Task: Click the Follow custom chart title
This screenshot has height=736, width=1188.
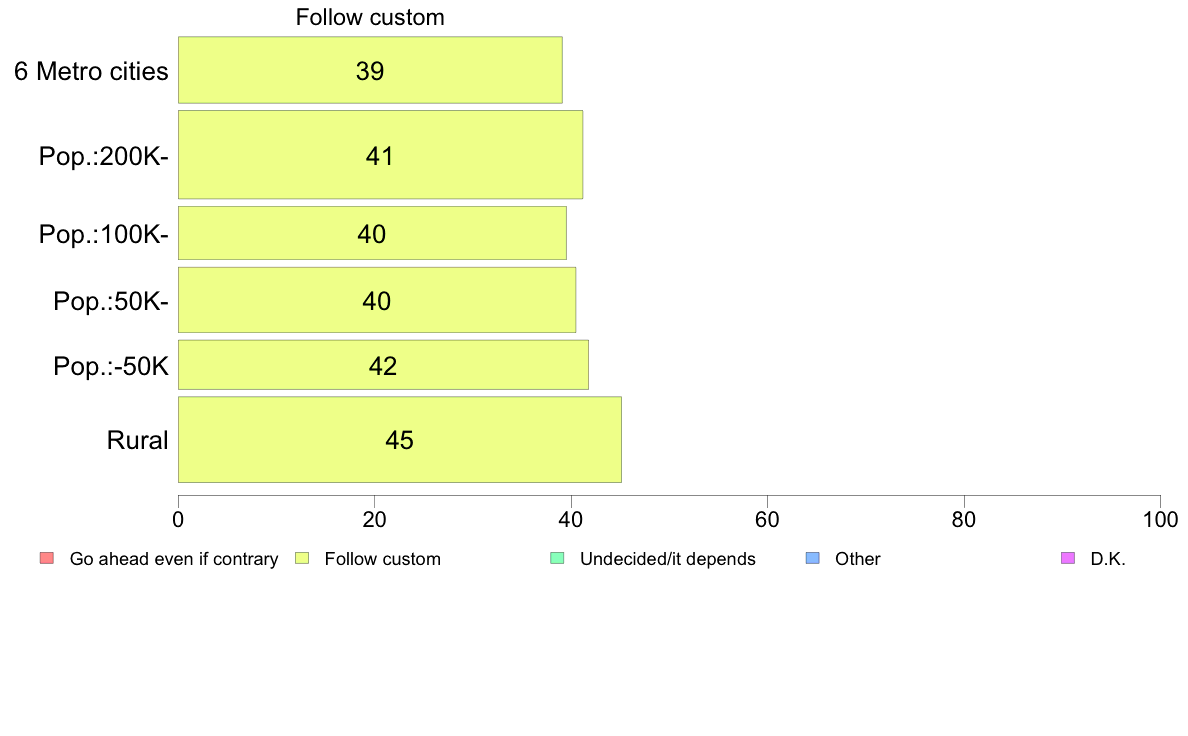Action: pos(370,17)
